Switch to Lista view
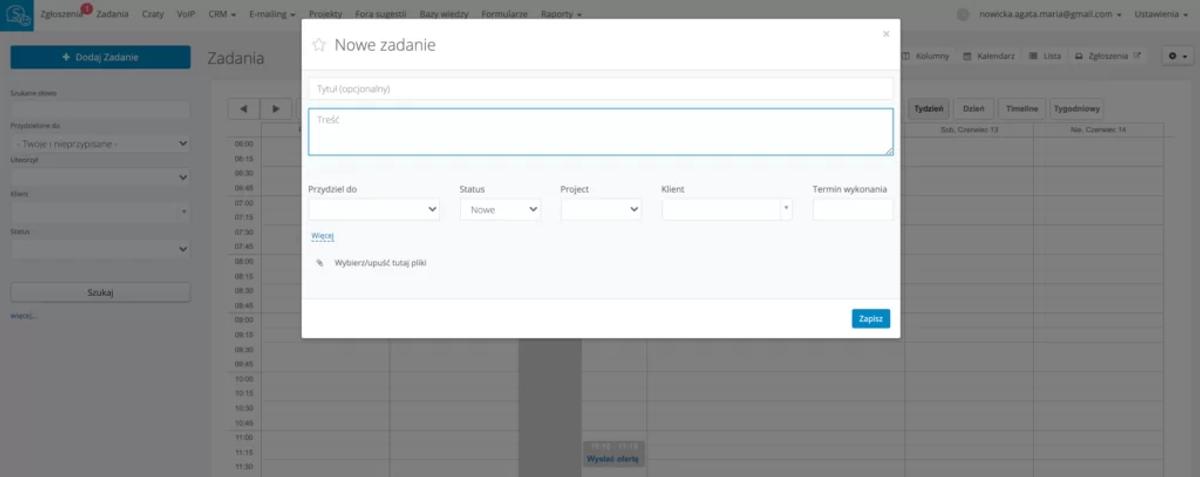The image size is (1200, 477). (x=1044, y=56)
